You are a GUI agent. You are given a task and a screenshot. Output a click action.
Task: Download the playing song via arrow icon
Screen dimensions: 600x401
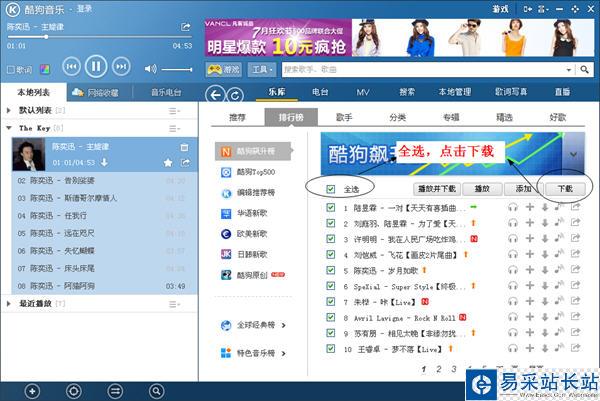(104, 163)
